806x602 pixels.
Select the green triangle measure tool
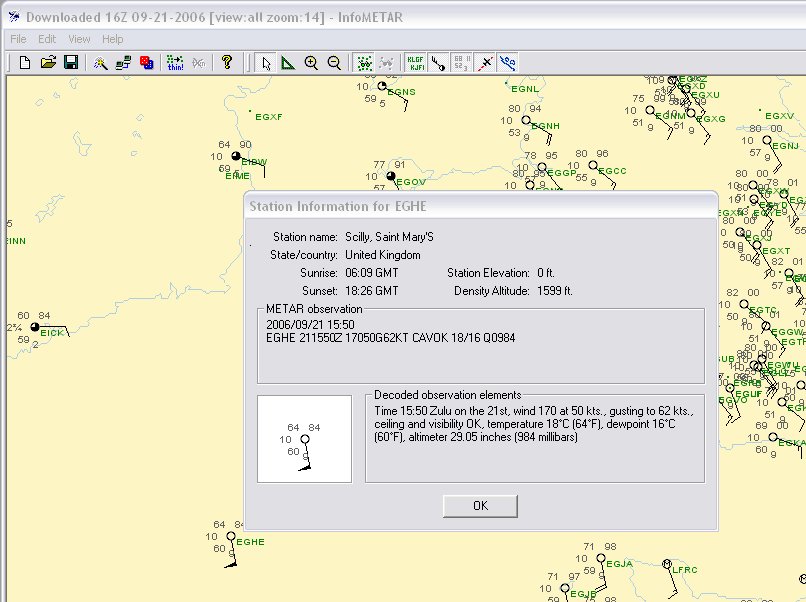pos(288,62)
